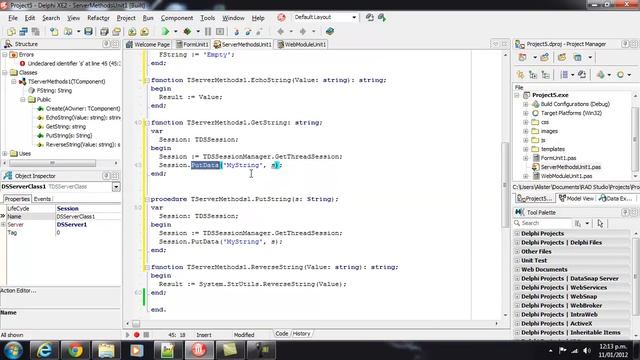Collapse the Classes node in Structure
Viewport: 640px width, 360px height.
coord(5,72)
